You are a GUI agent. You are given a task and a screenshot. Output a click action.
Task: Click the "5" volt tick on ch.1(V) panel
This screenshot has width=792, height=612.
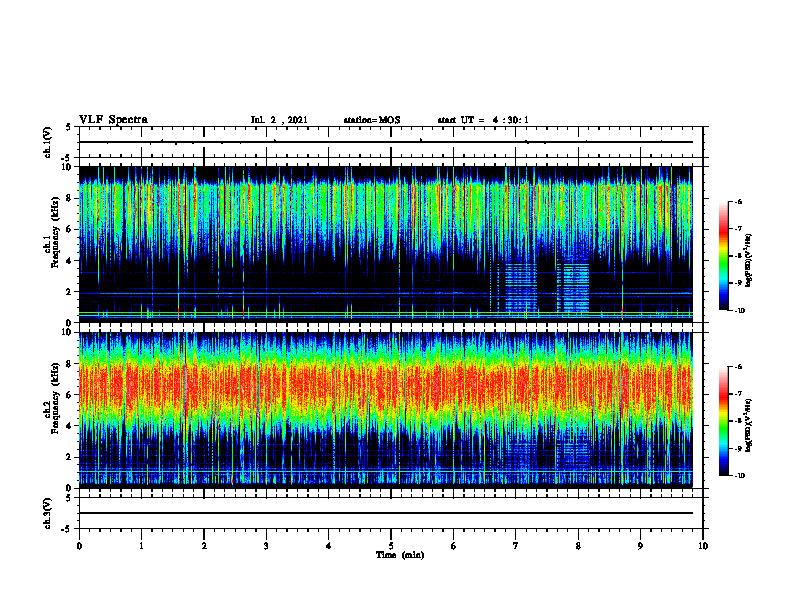click(69, 127)
